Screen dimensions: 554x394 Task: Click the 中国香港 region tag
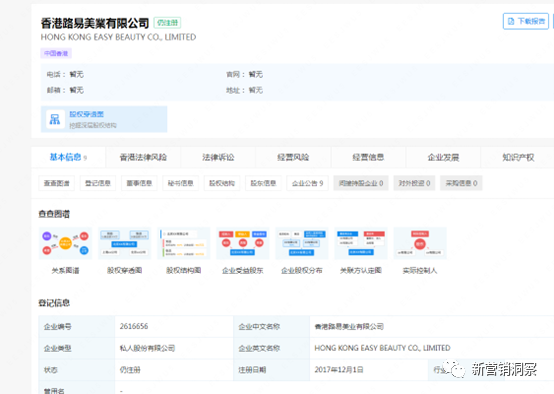tap(56, 53)
